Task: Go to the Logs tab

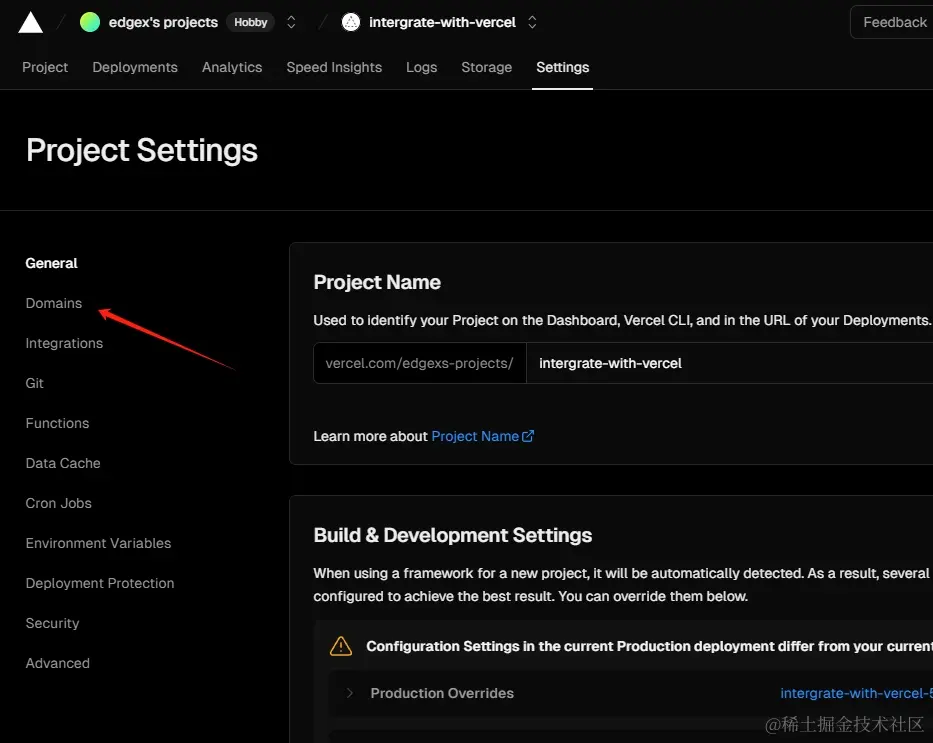Action: pos(421,67)
